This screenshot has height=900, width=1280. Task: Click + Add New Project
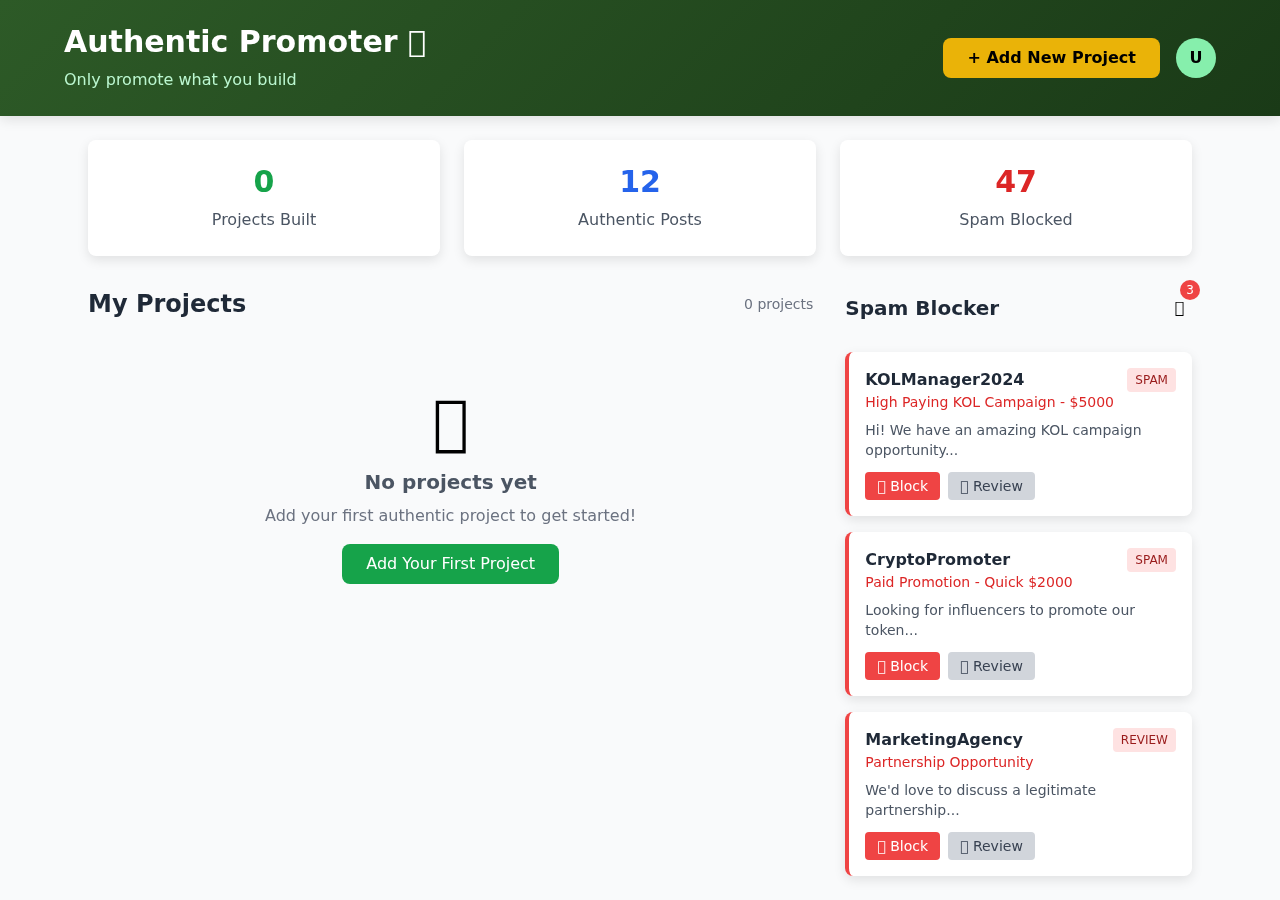1051,57
